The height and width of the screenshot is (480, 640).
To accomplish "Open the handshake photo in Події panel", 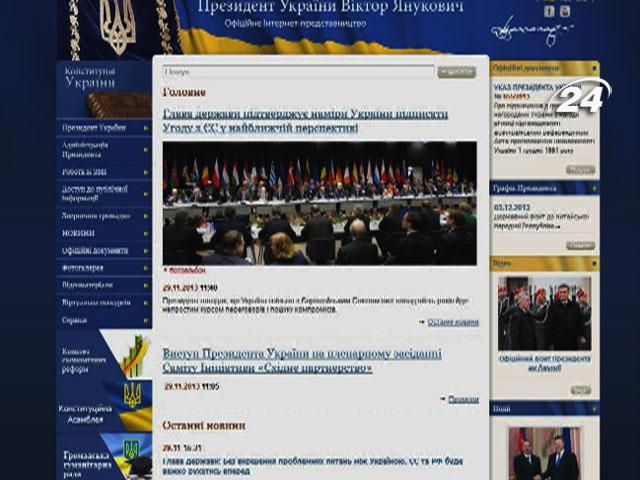I will click(x=544, y=453).
